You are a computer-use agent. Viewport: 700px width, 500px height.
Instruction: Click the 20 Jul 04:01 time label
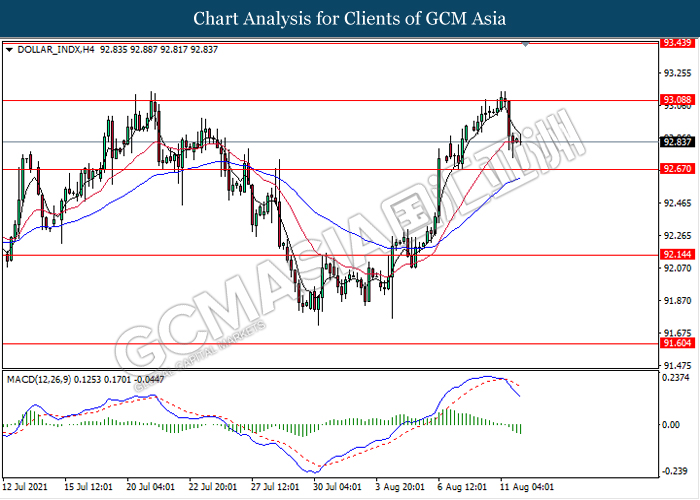[x=150, y=490]
